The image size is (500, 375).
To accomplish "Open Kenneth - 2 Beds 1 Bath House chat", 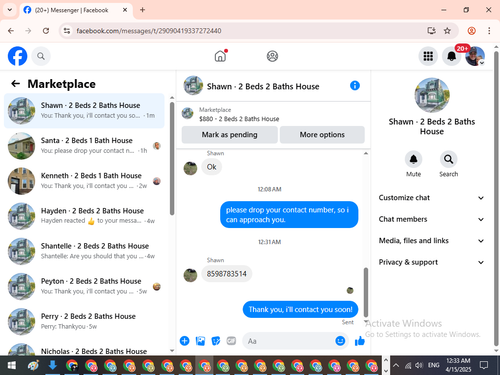I will click(84, 181).
